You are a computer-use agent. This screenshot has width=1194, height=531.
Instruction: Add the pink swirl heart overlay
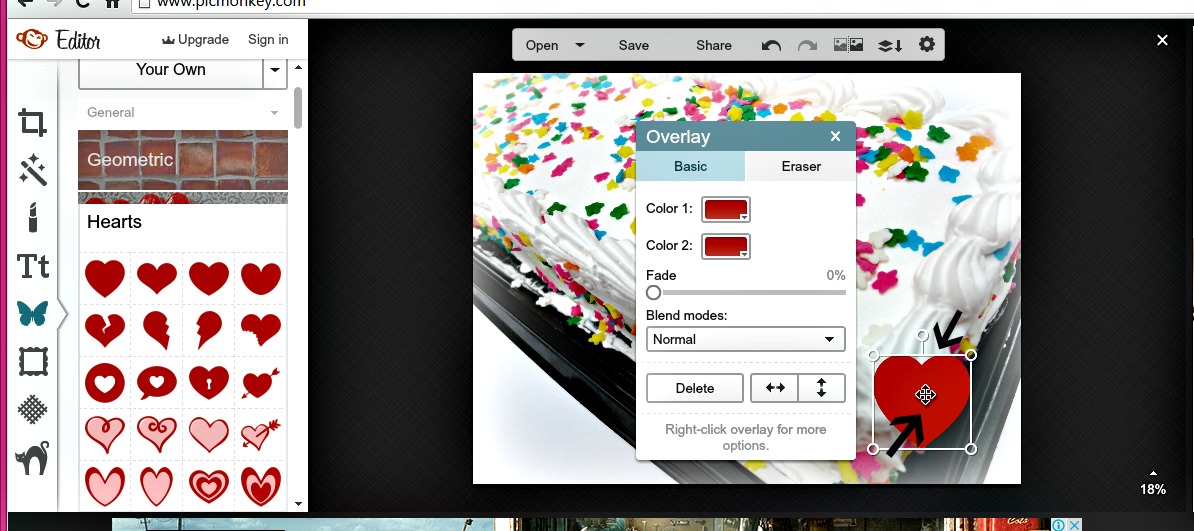157,434
